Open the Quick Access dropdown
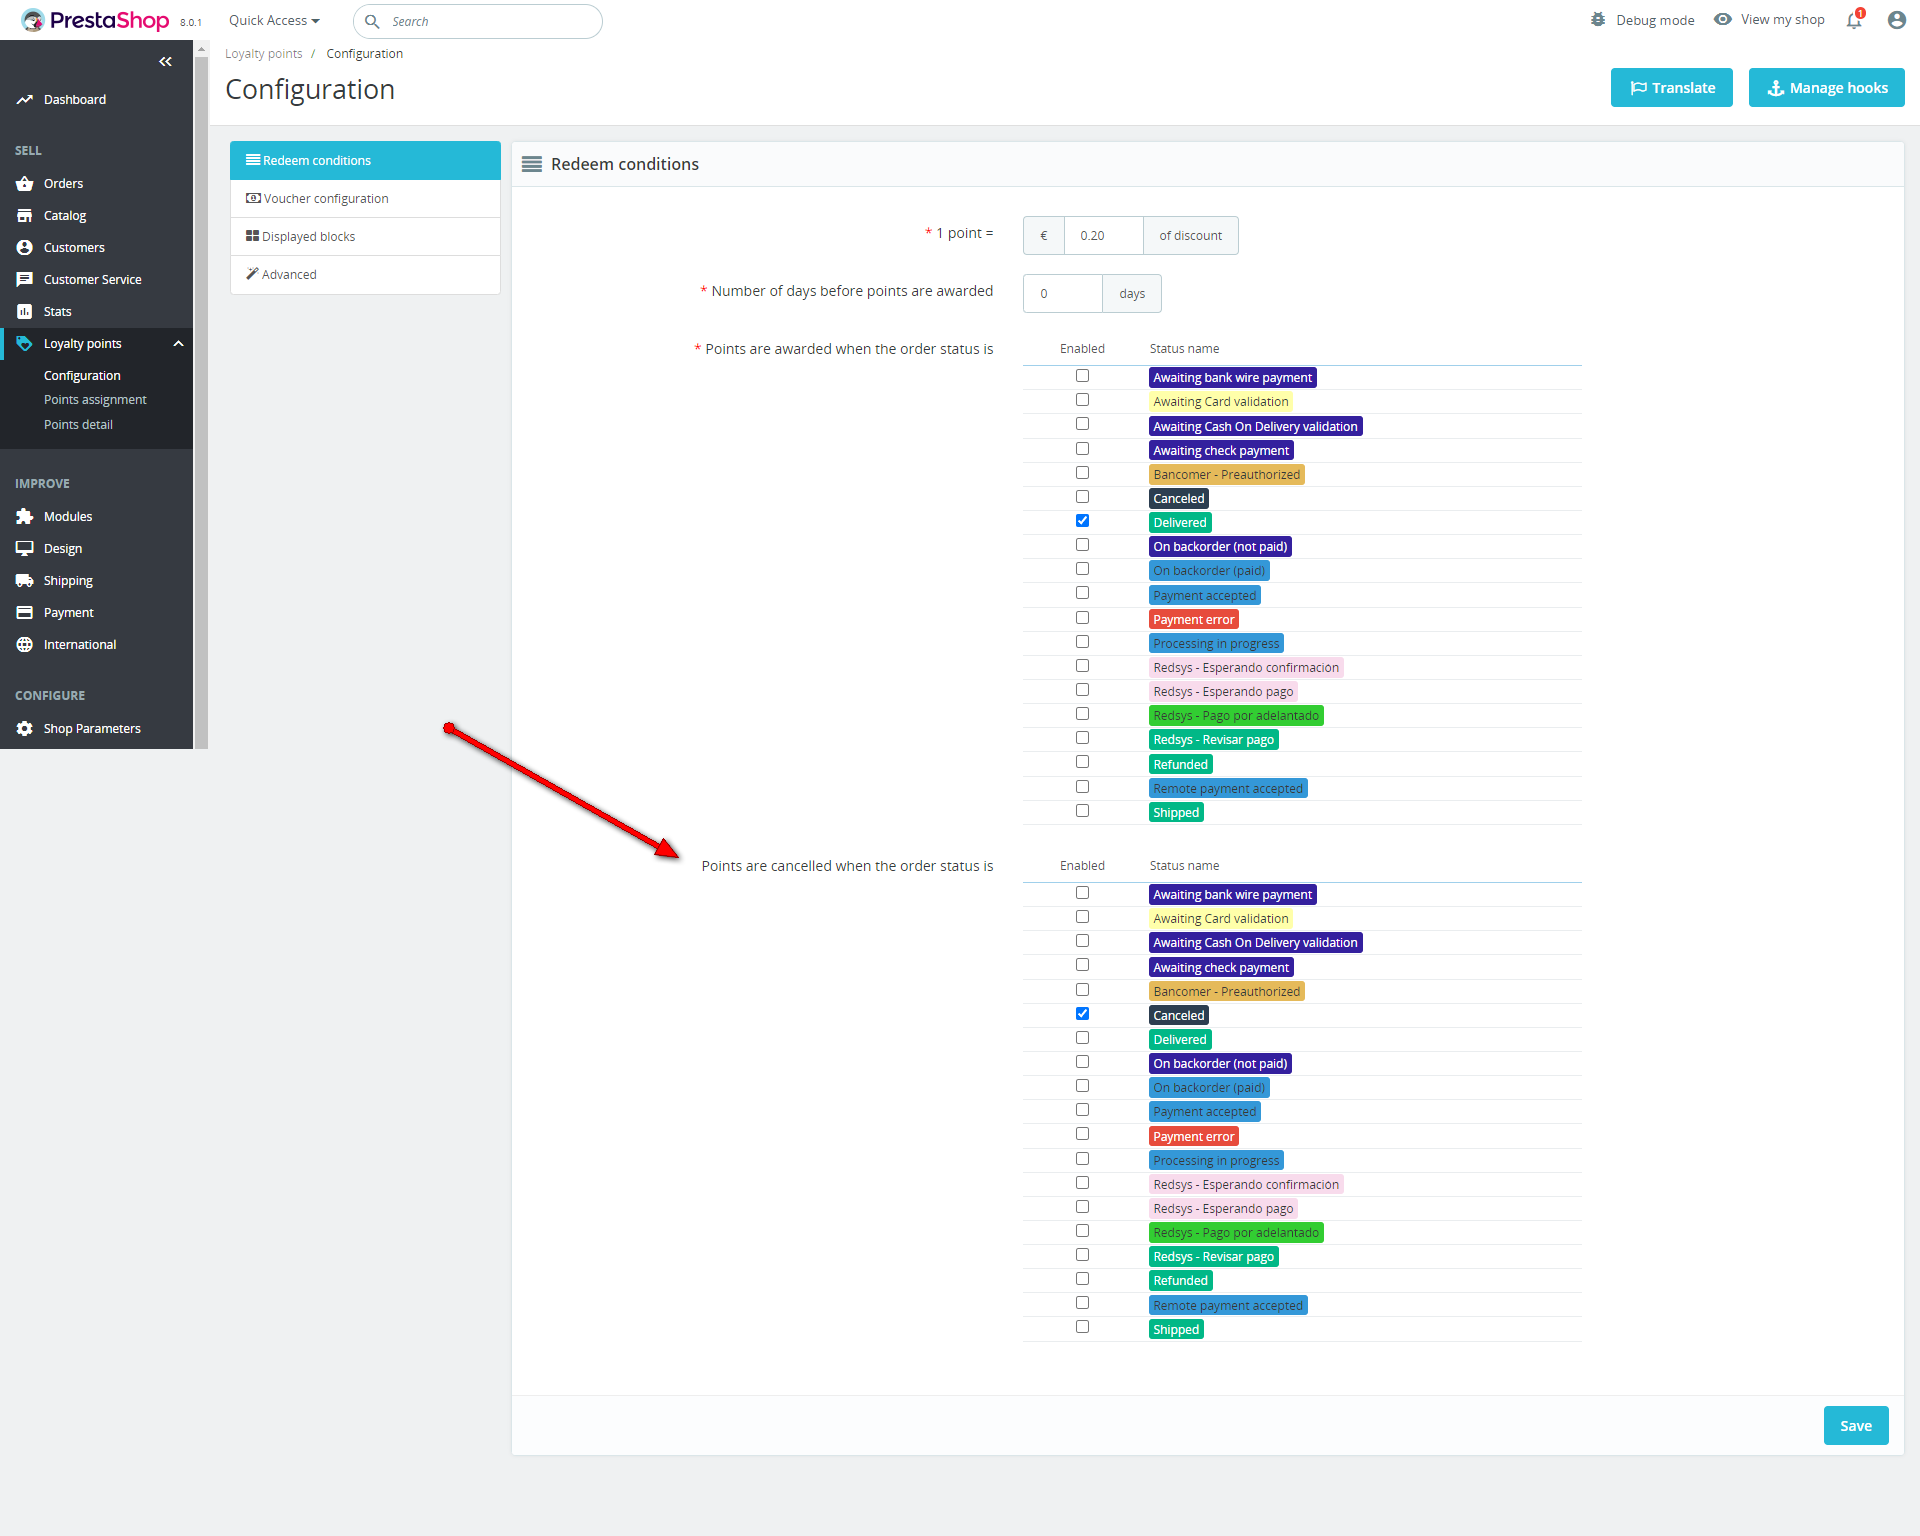Viewport: 1920px width, 1536px height. point(274,21)
